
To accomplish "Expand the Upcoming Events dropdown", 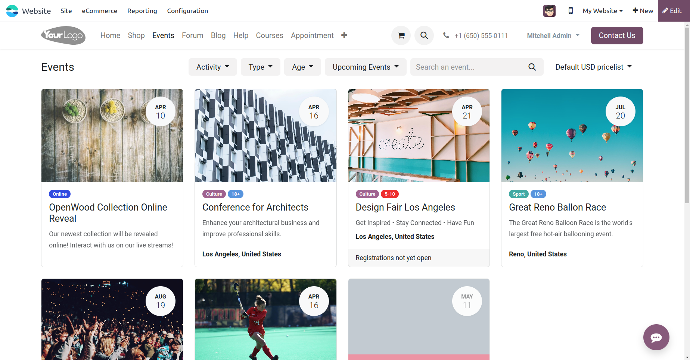I will [365, 67].
